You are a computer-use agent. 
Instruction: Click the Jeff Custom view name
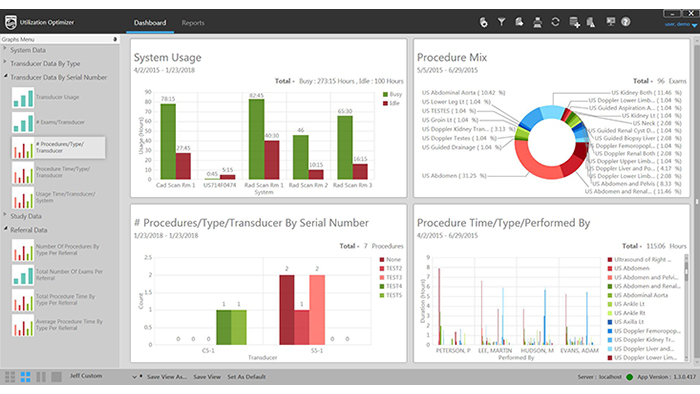pyautogui.click(x=86, y=376)
